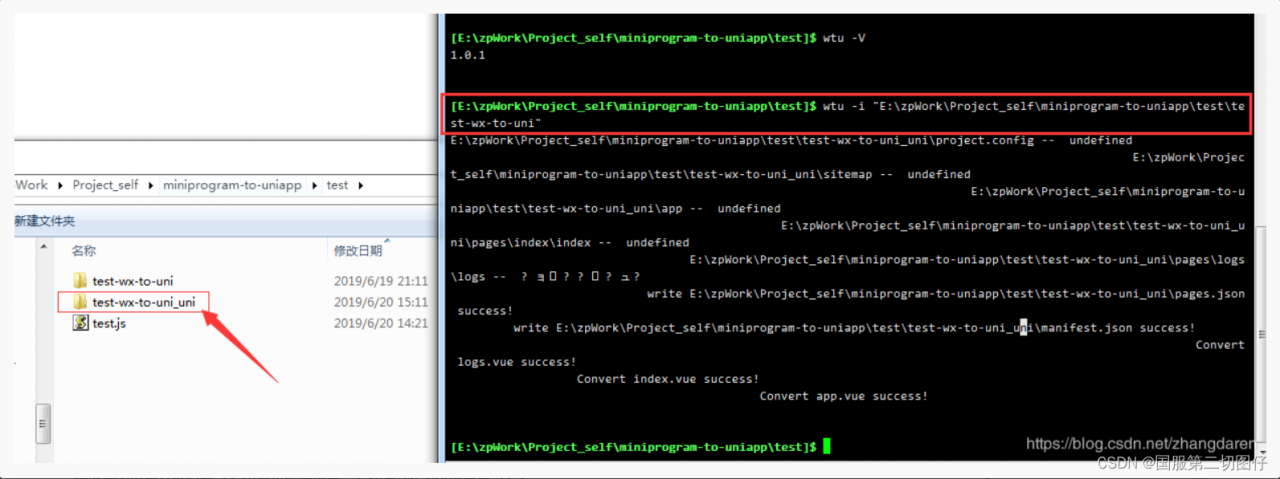Click the date 2019/6/20 14:21
Viewport: 1280px width, 479px height.
(x=381, y=323)
